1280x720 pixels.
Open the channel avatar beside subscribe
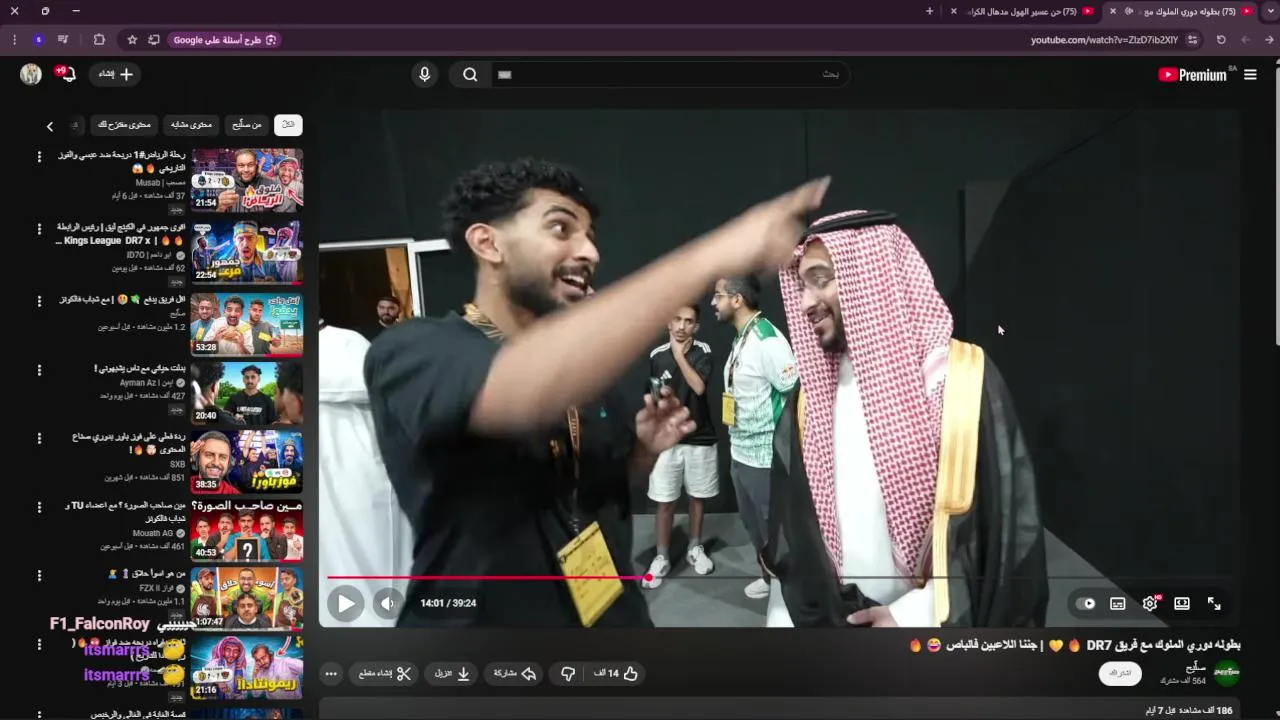tap(1227, 673)
